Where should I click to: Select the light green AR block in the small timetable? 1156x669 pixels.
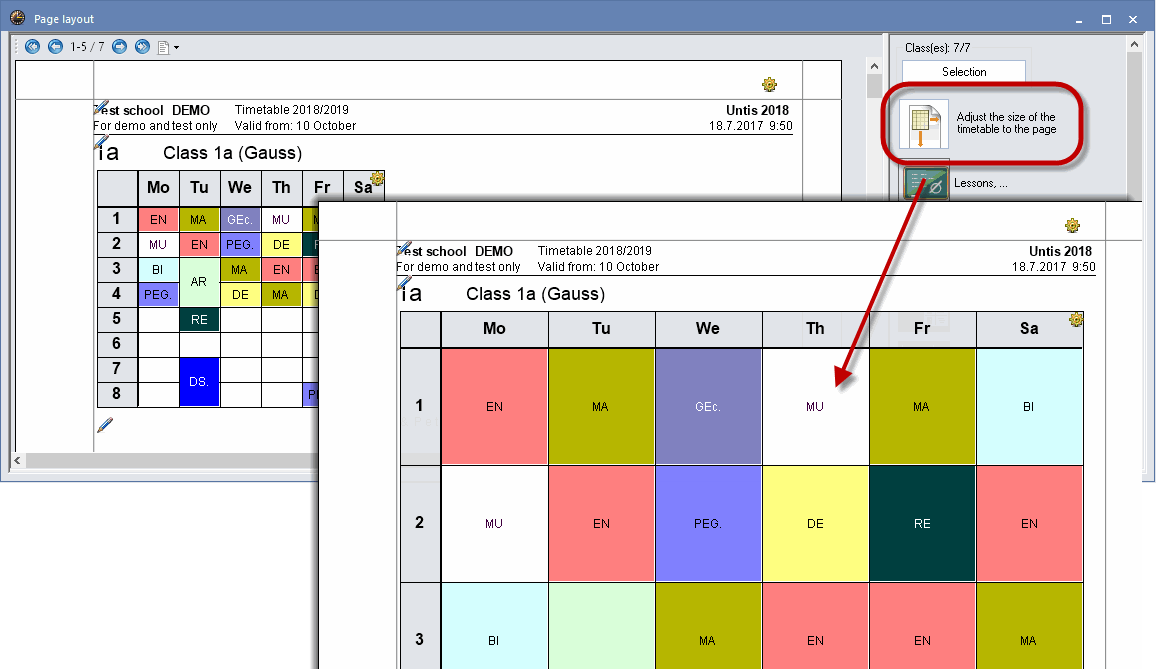[x=199, y=282]
